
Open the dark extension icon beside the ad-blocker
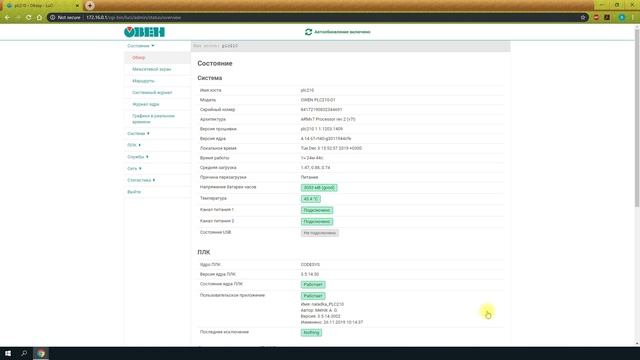pos(607,18)
